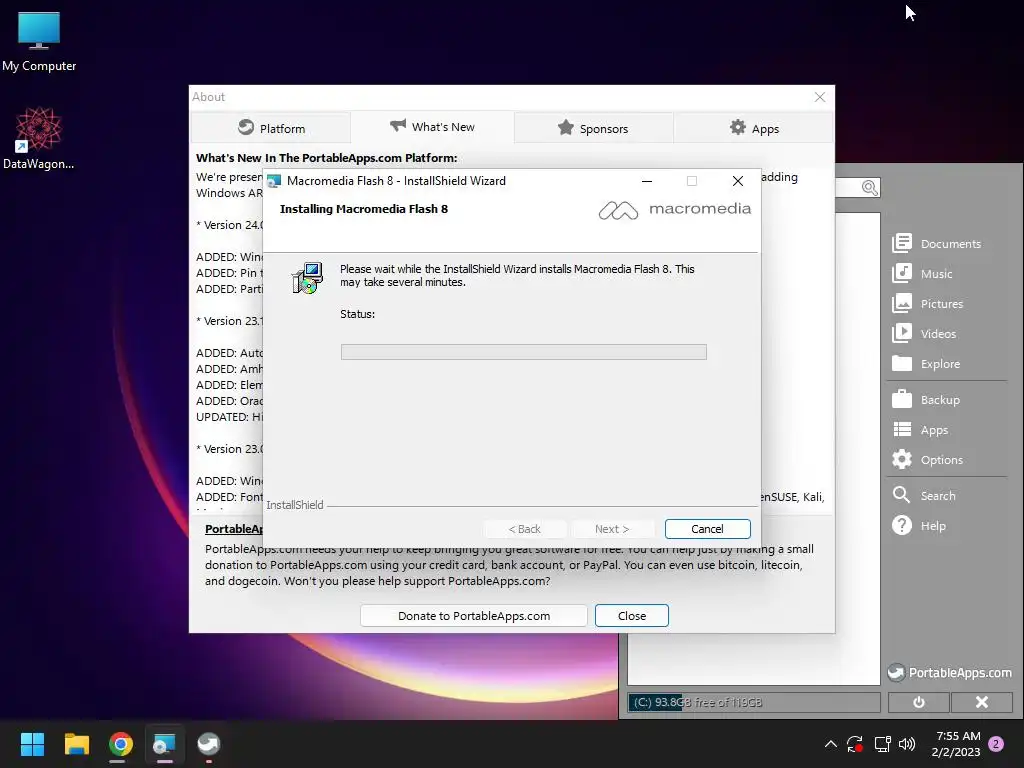Open Google Chrome from the taskbar
Viewport: 1024px width, 768px height.
point(121,744)
